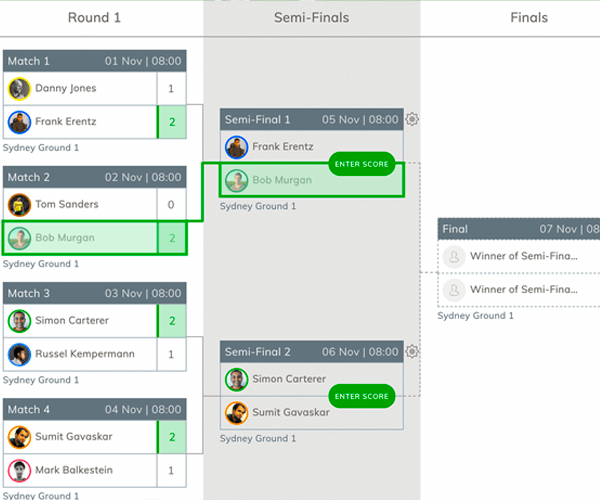
Task: Click Tom Sanders's score of 0
Action: [x=171, y=205]
